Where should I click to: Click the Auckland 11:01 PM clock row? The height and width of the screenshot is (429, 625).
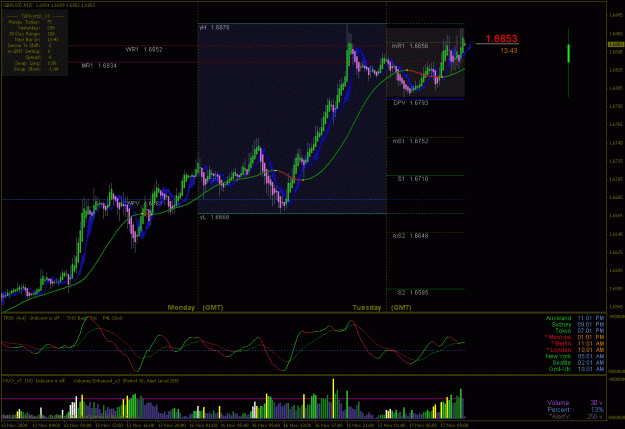tap(575, 318)
